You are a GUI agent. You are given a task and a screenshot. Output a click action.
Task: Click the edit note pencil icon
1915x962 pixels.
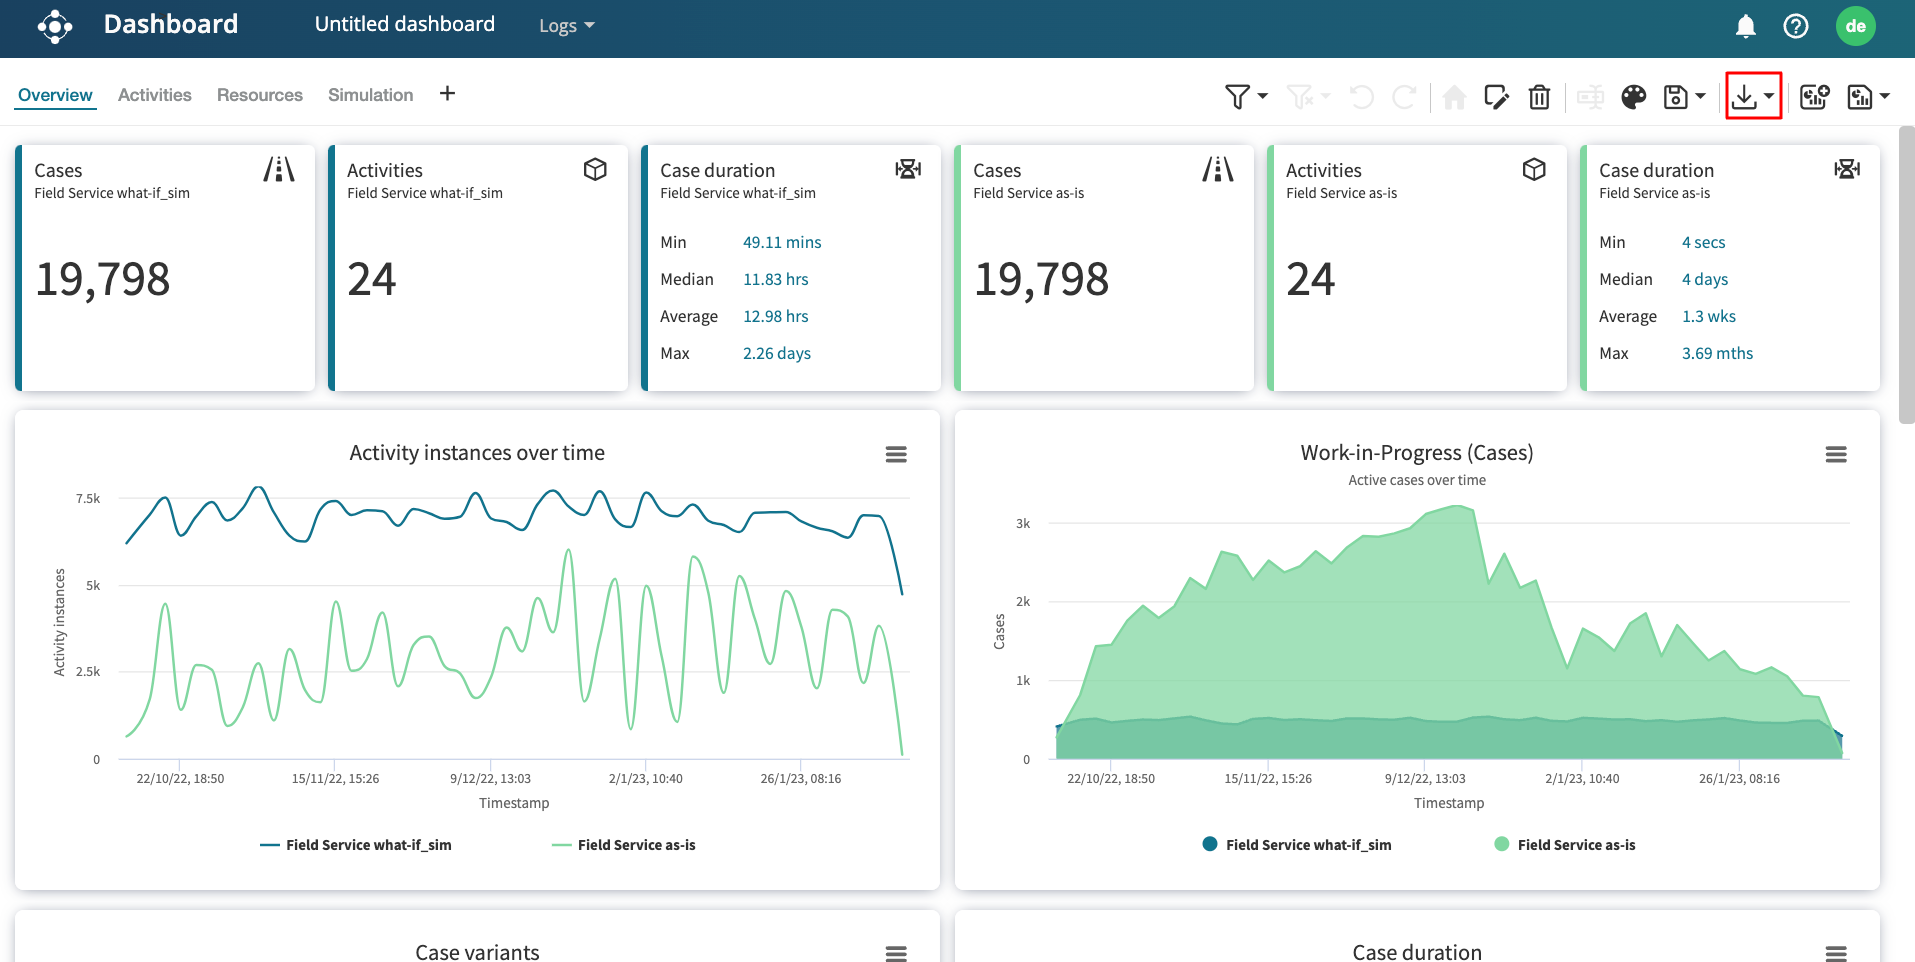pyautogui.click(x=1496, y=97)
